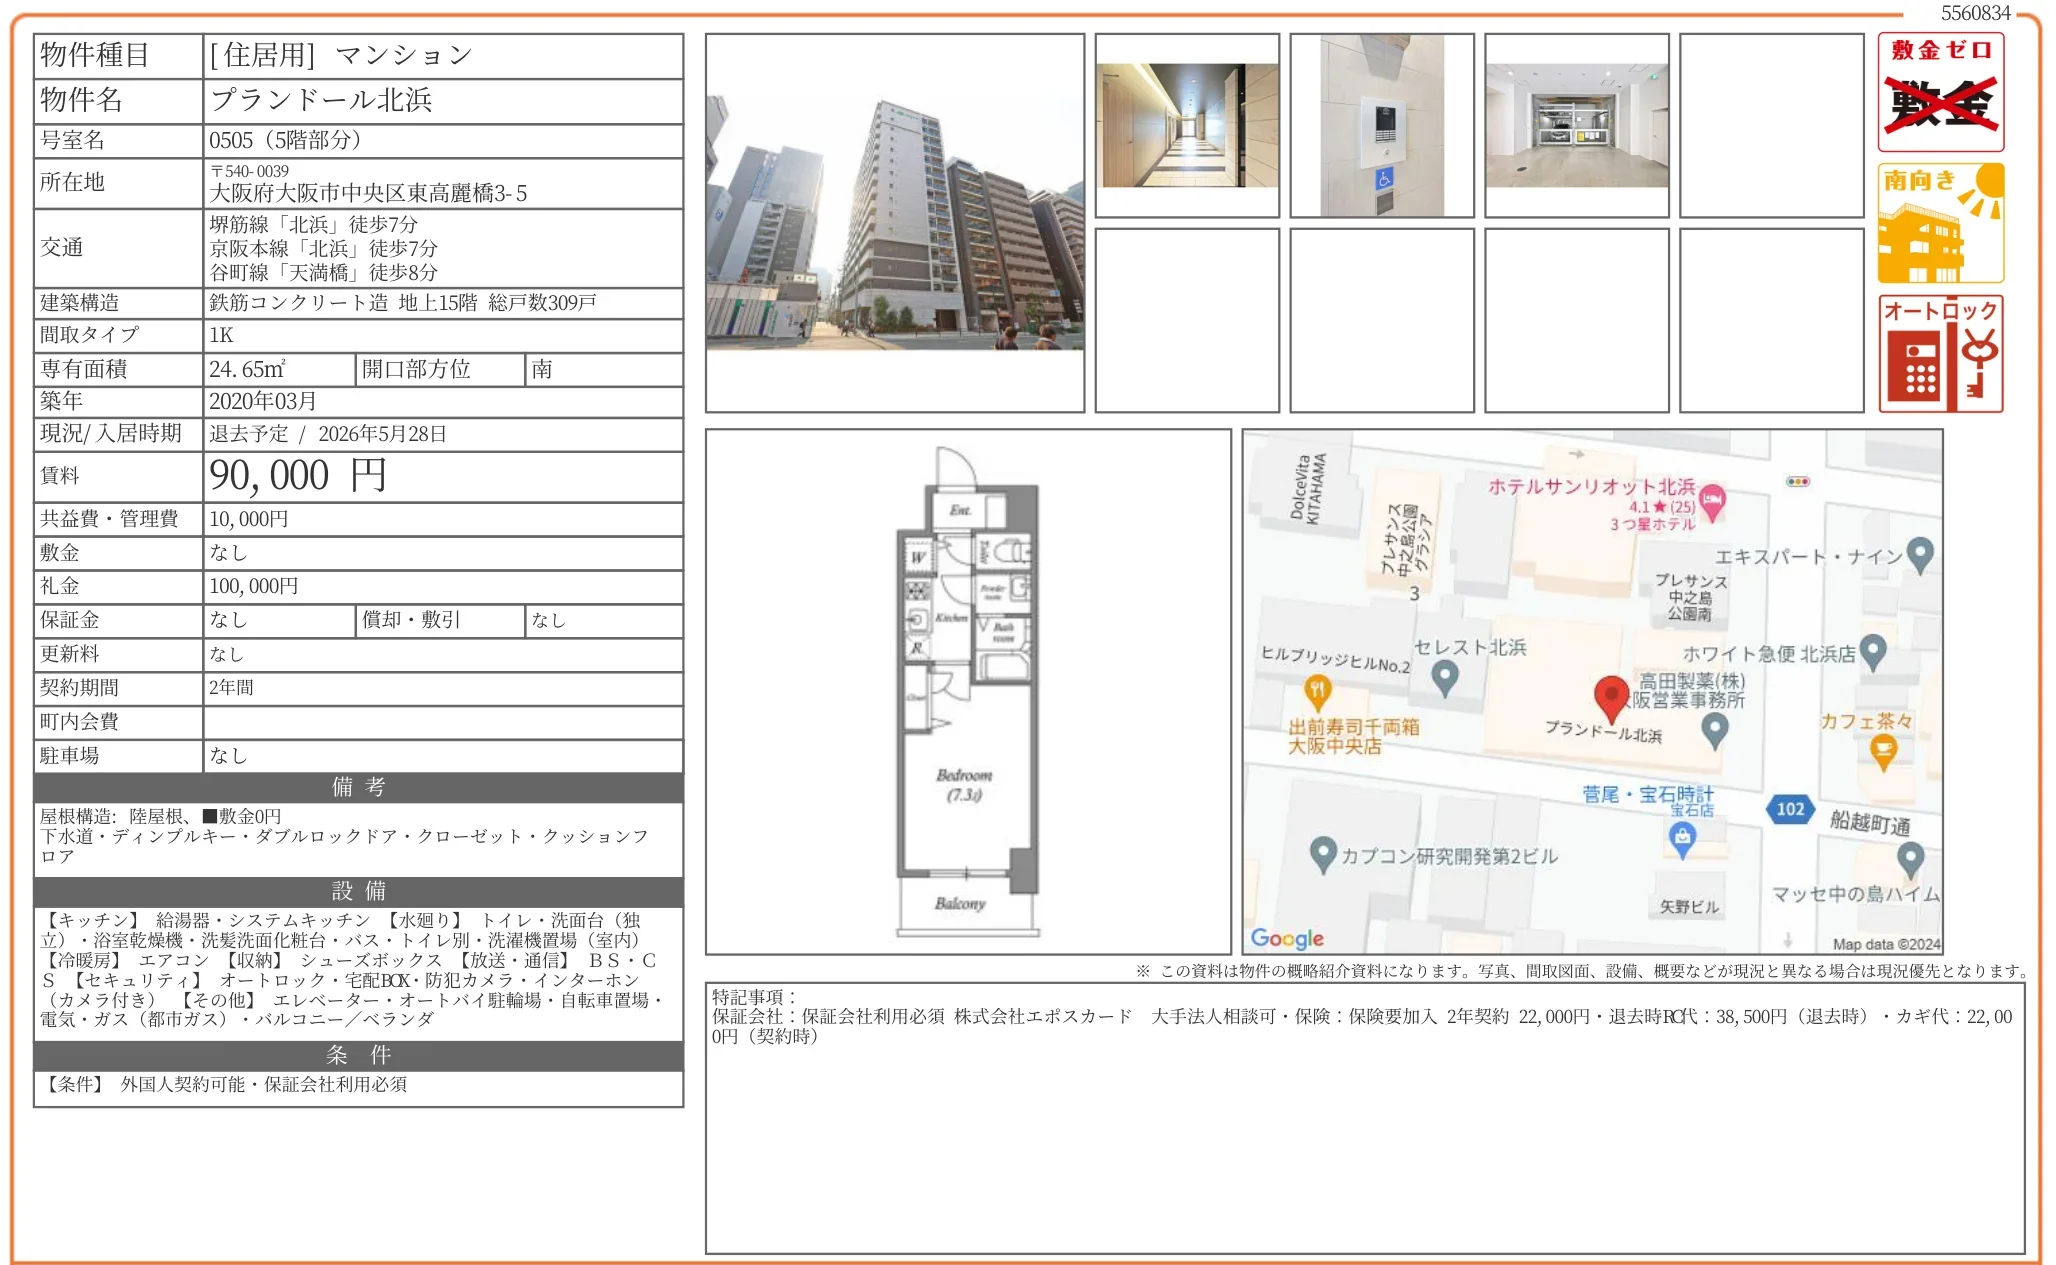This screenshot has width=2056, height=1265.
Task: Click the 設備 section header bar
Action: pos(358,891)
